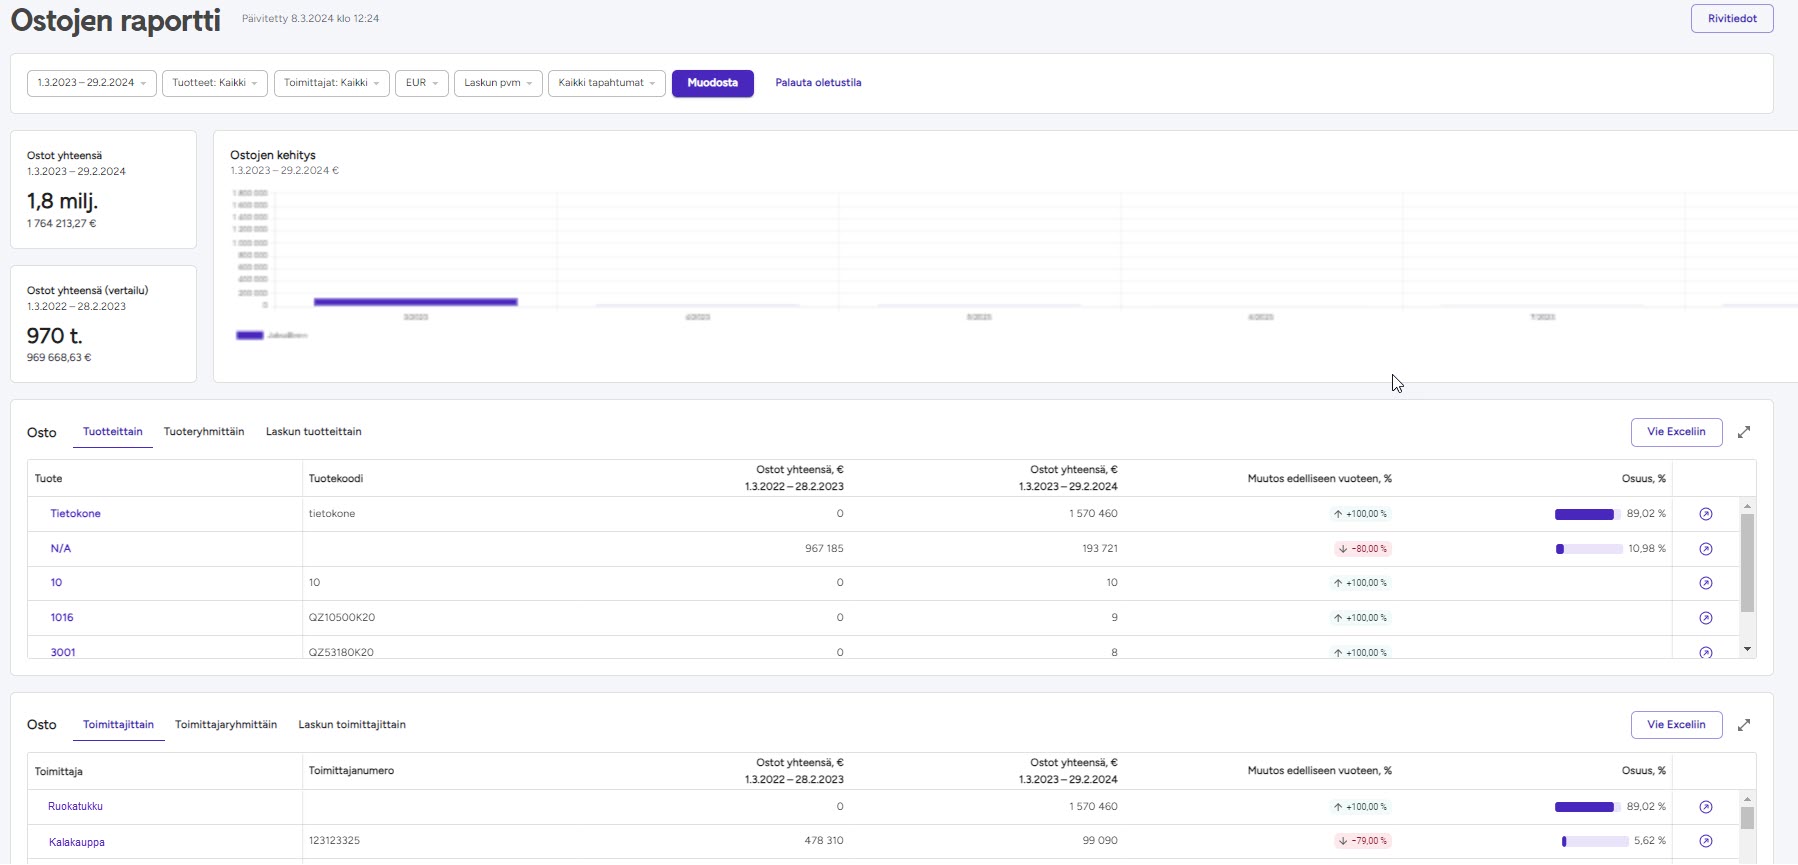Click product table Muutos edelliseen vuoteen header

[1320, 479]
